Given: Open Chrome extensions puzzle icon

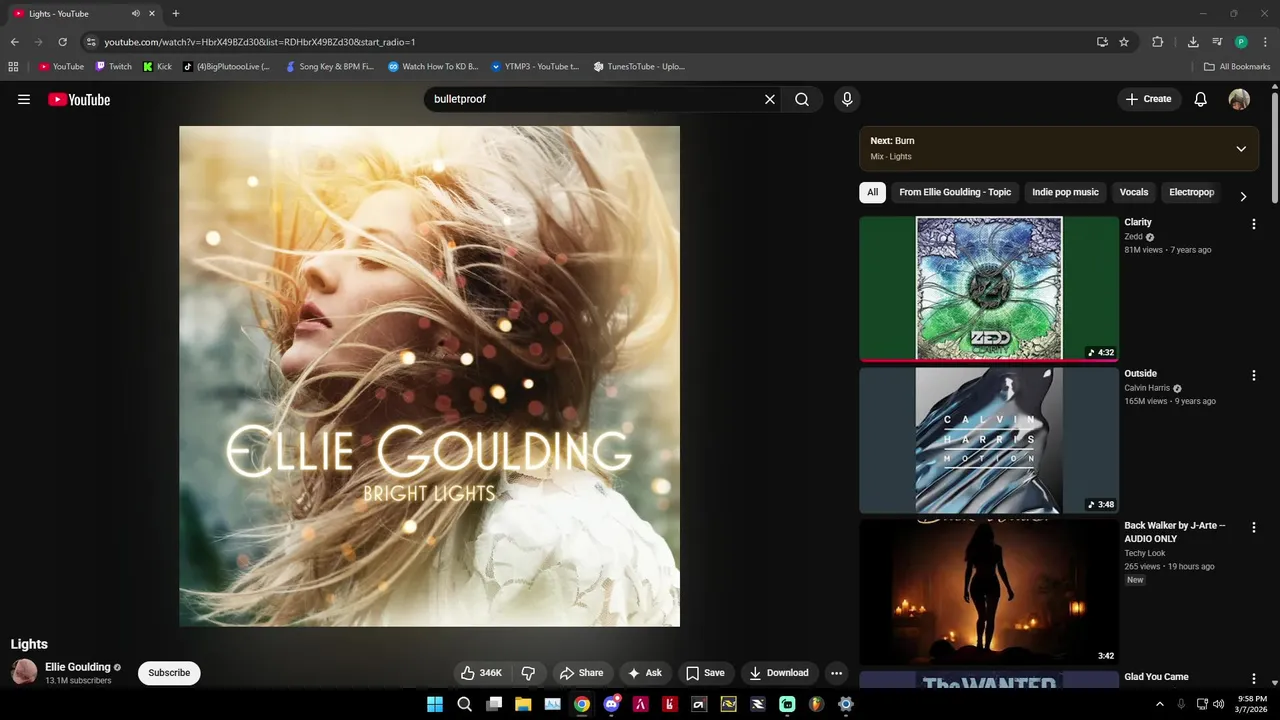Looking at the screenshot, I should point(1158,42).
